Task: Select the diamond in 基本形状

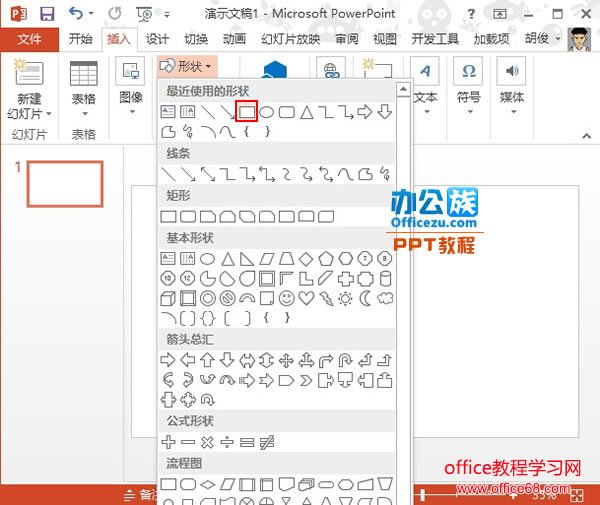Action: (306, 259)
